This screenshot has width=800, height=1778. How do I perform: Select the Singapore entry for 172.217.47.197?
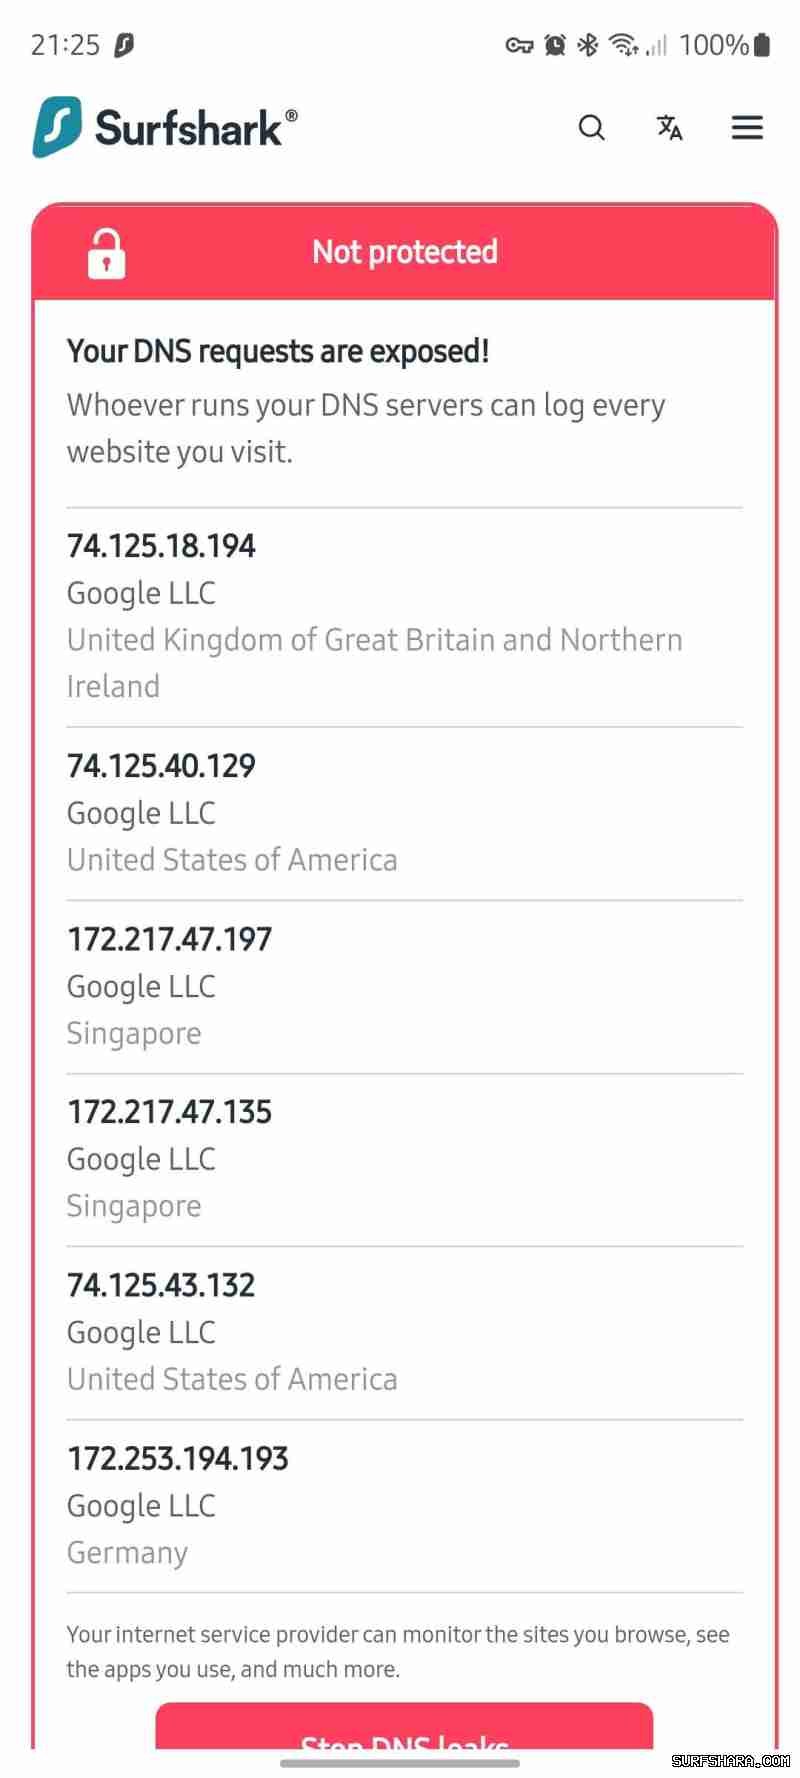point(134,1033)
